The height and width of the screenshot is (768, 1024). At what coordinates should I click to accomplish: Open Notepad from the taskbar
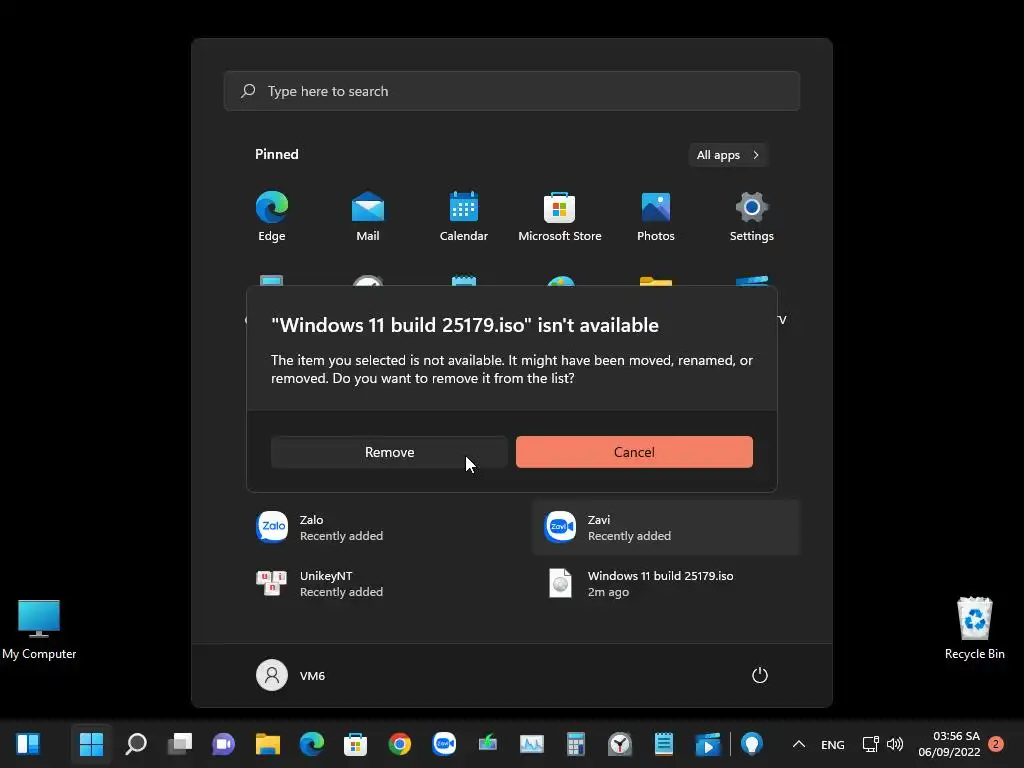tap(664, 744)
